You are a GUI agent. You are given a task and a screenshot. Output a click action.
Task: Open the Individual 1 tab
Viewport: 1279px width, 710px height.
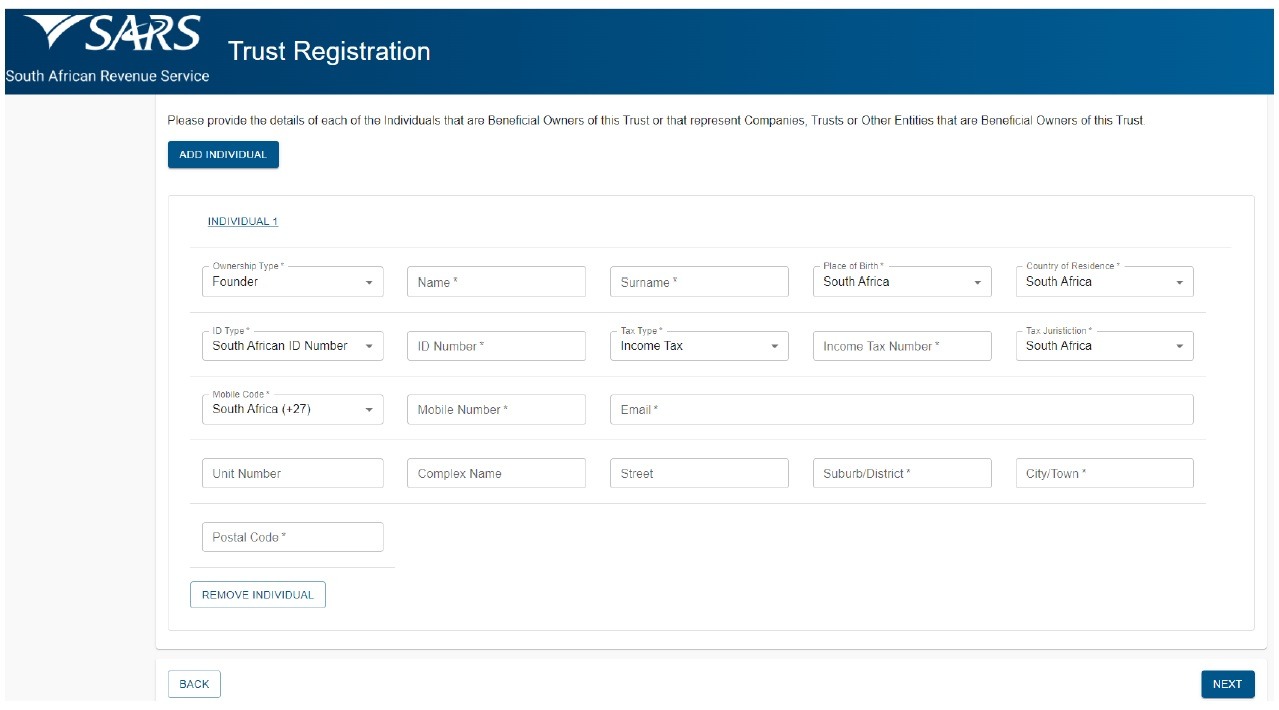243,222
